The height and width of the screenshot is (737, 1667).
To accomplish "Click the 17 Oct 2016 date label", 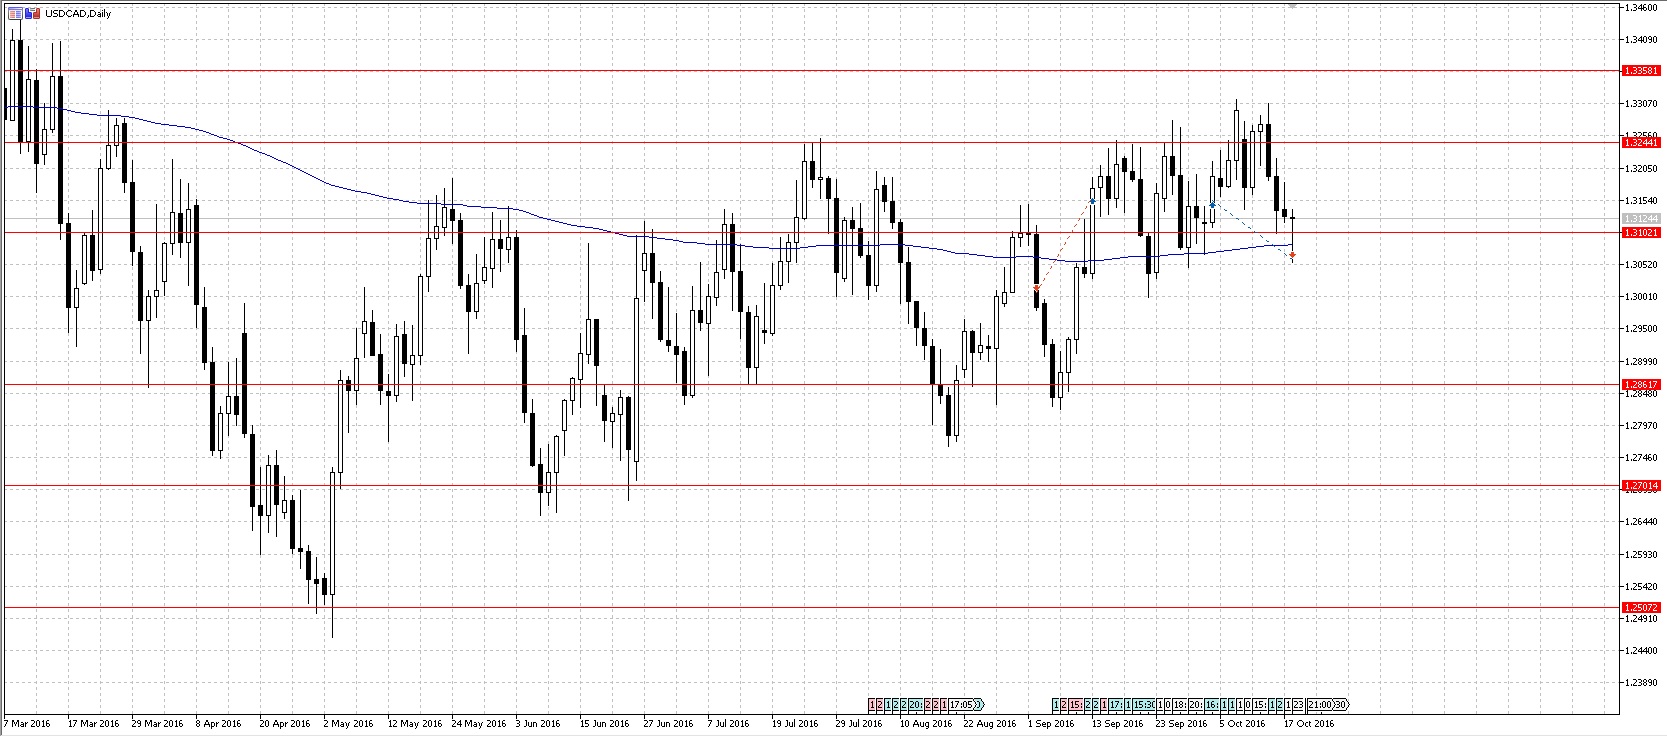I will 1308,723.
